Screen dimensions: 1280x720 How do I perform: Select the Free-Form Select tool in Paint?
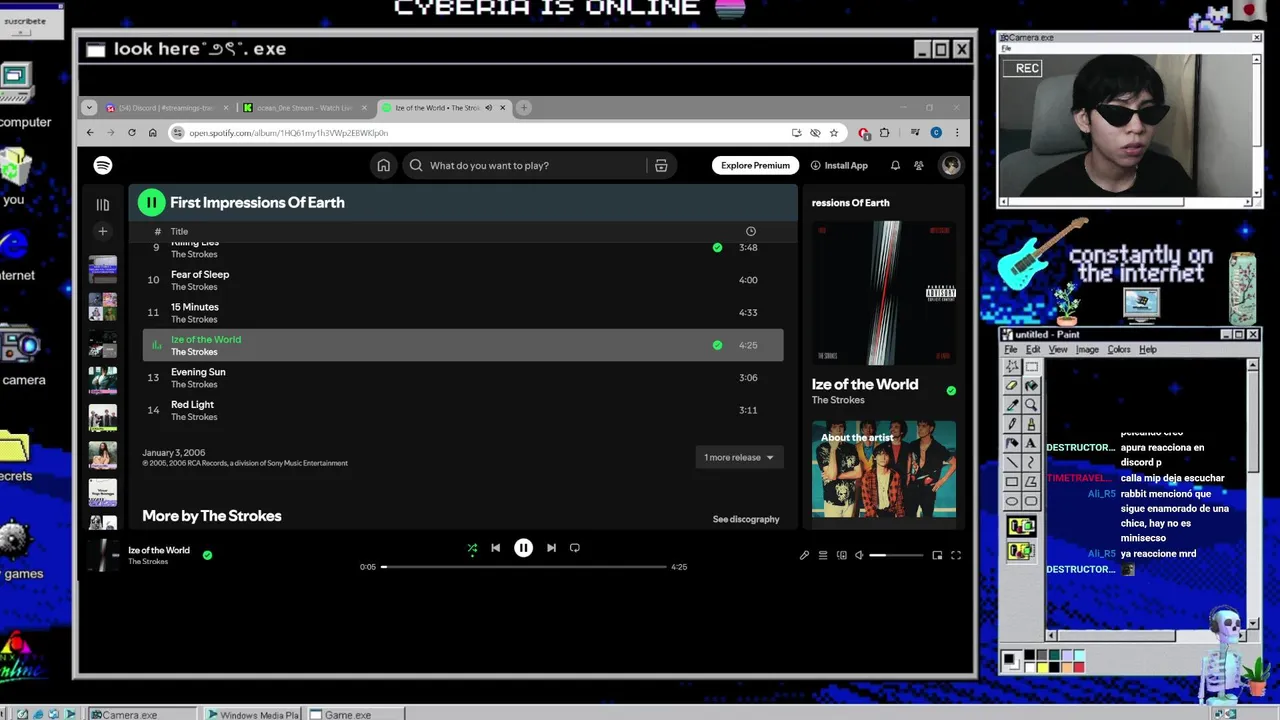click(x=1012, y=367)
